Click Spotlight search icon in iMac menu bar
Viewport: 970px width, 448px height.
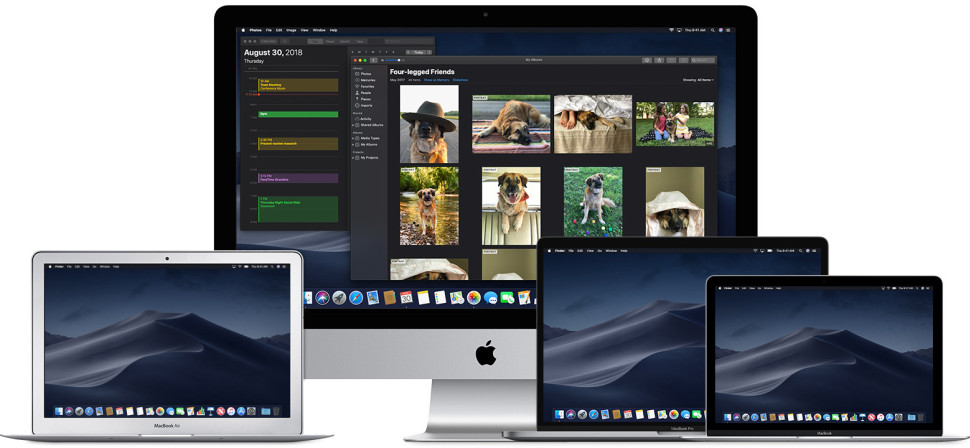(x=712, y=30)
